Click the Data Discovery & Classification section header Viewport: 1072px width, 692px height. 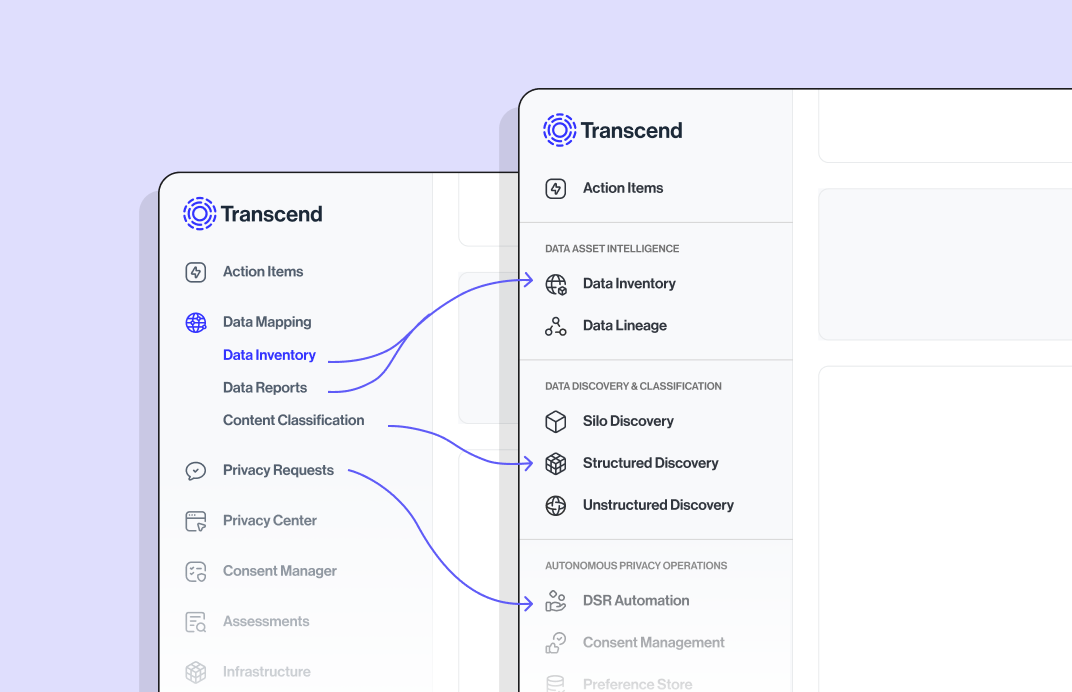tap(633, 386)
